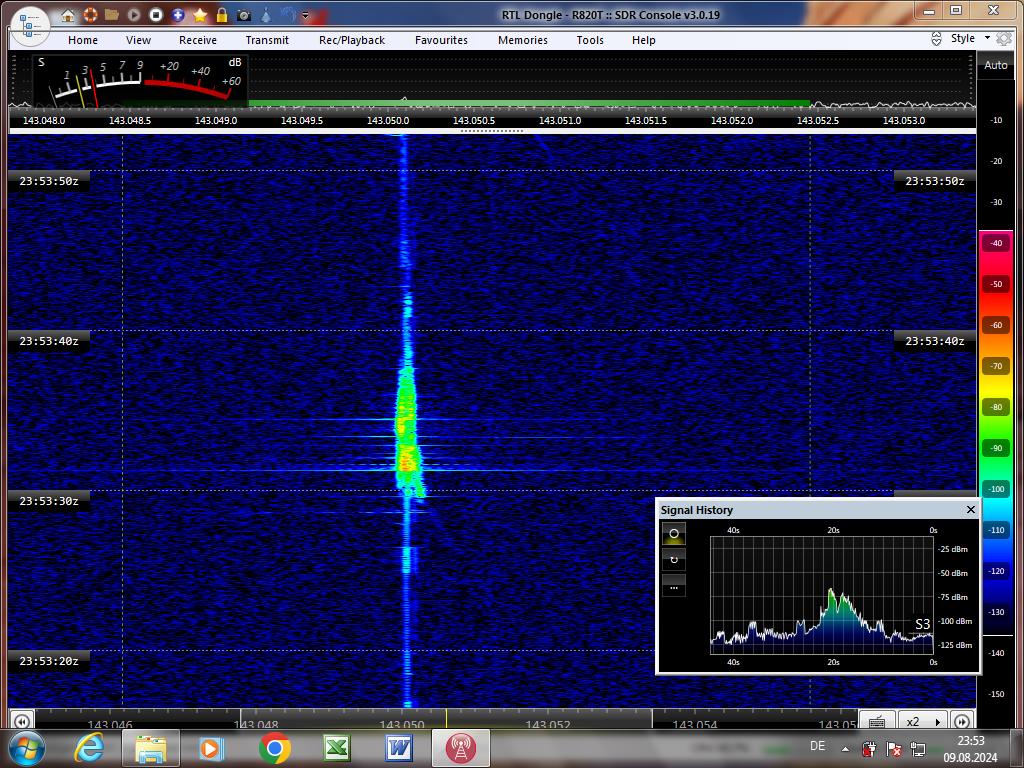Image resolution: width=1024 pixels, height=768 pixels.
Task: Open the Home ribbon tab
Action: [83, 40]
